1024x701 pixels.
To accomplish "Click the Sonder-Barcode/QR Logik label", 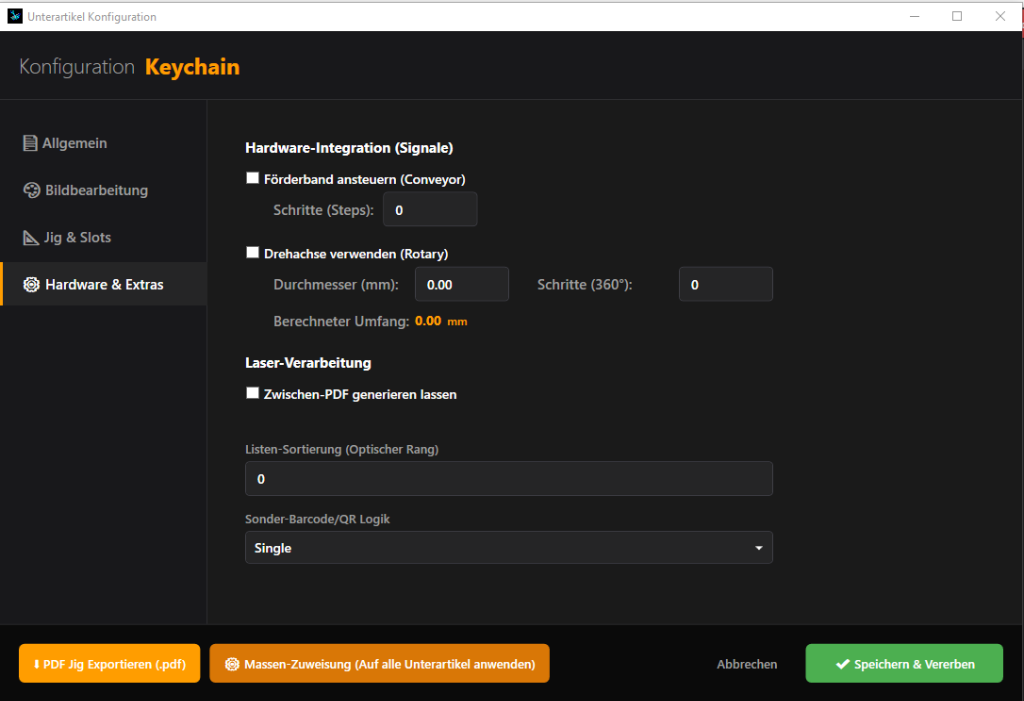I will tap(317, 519).
